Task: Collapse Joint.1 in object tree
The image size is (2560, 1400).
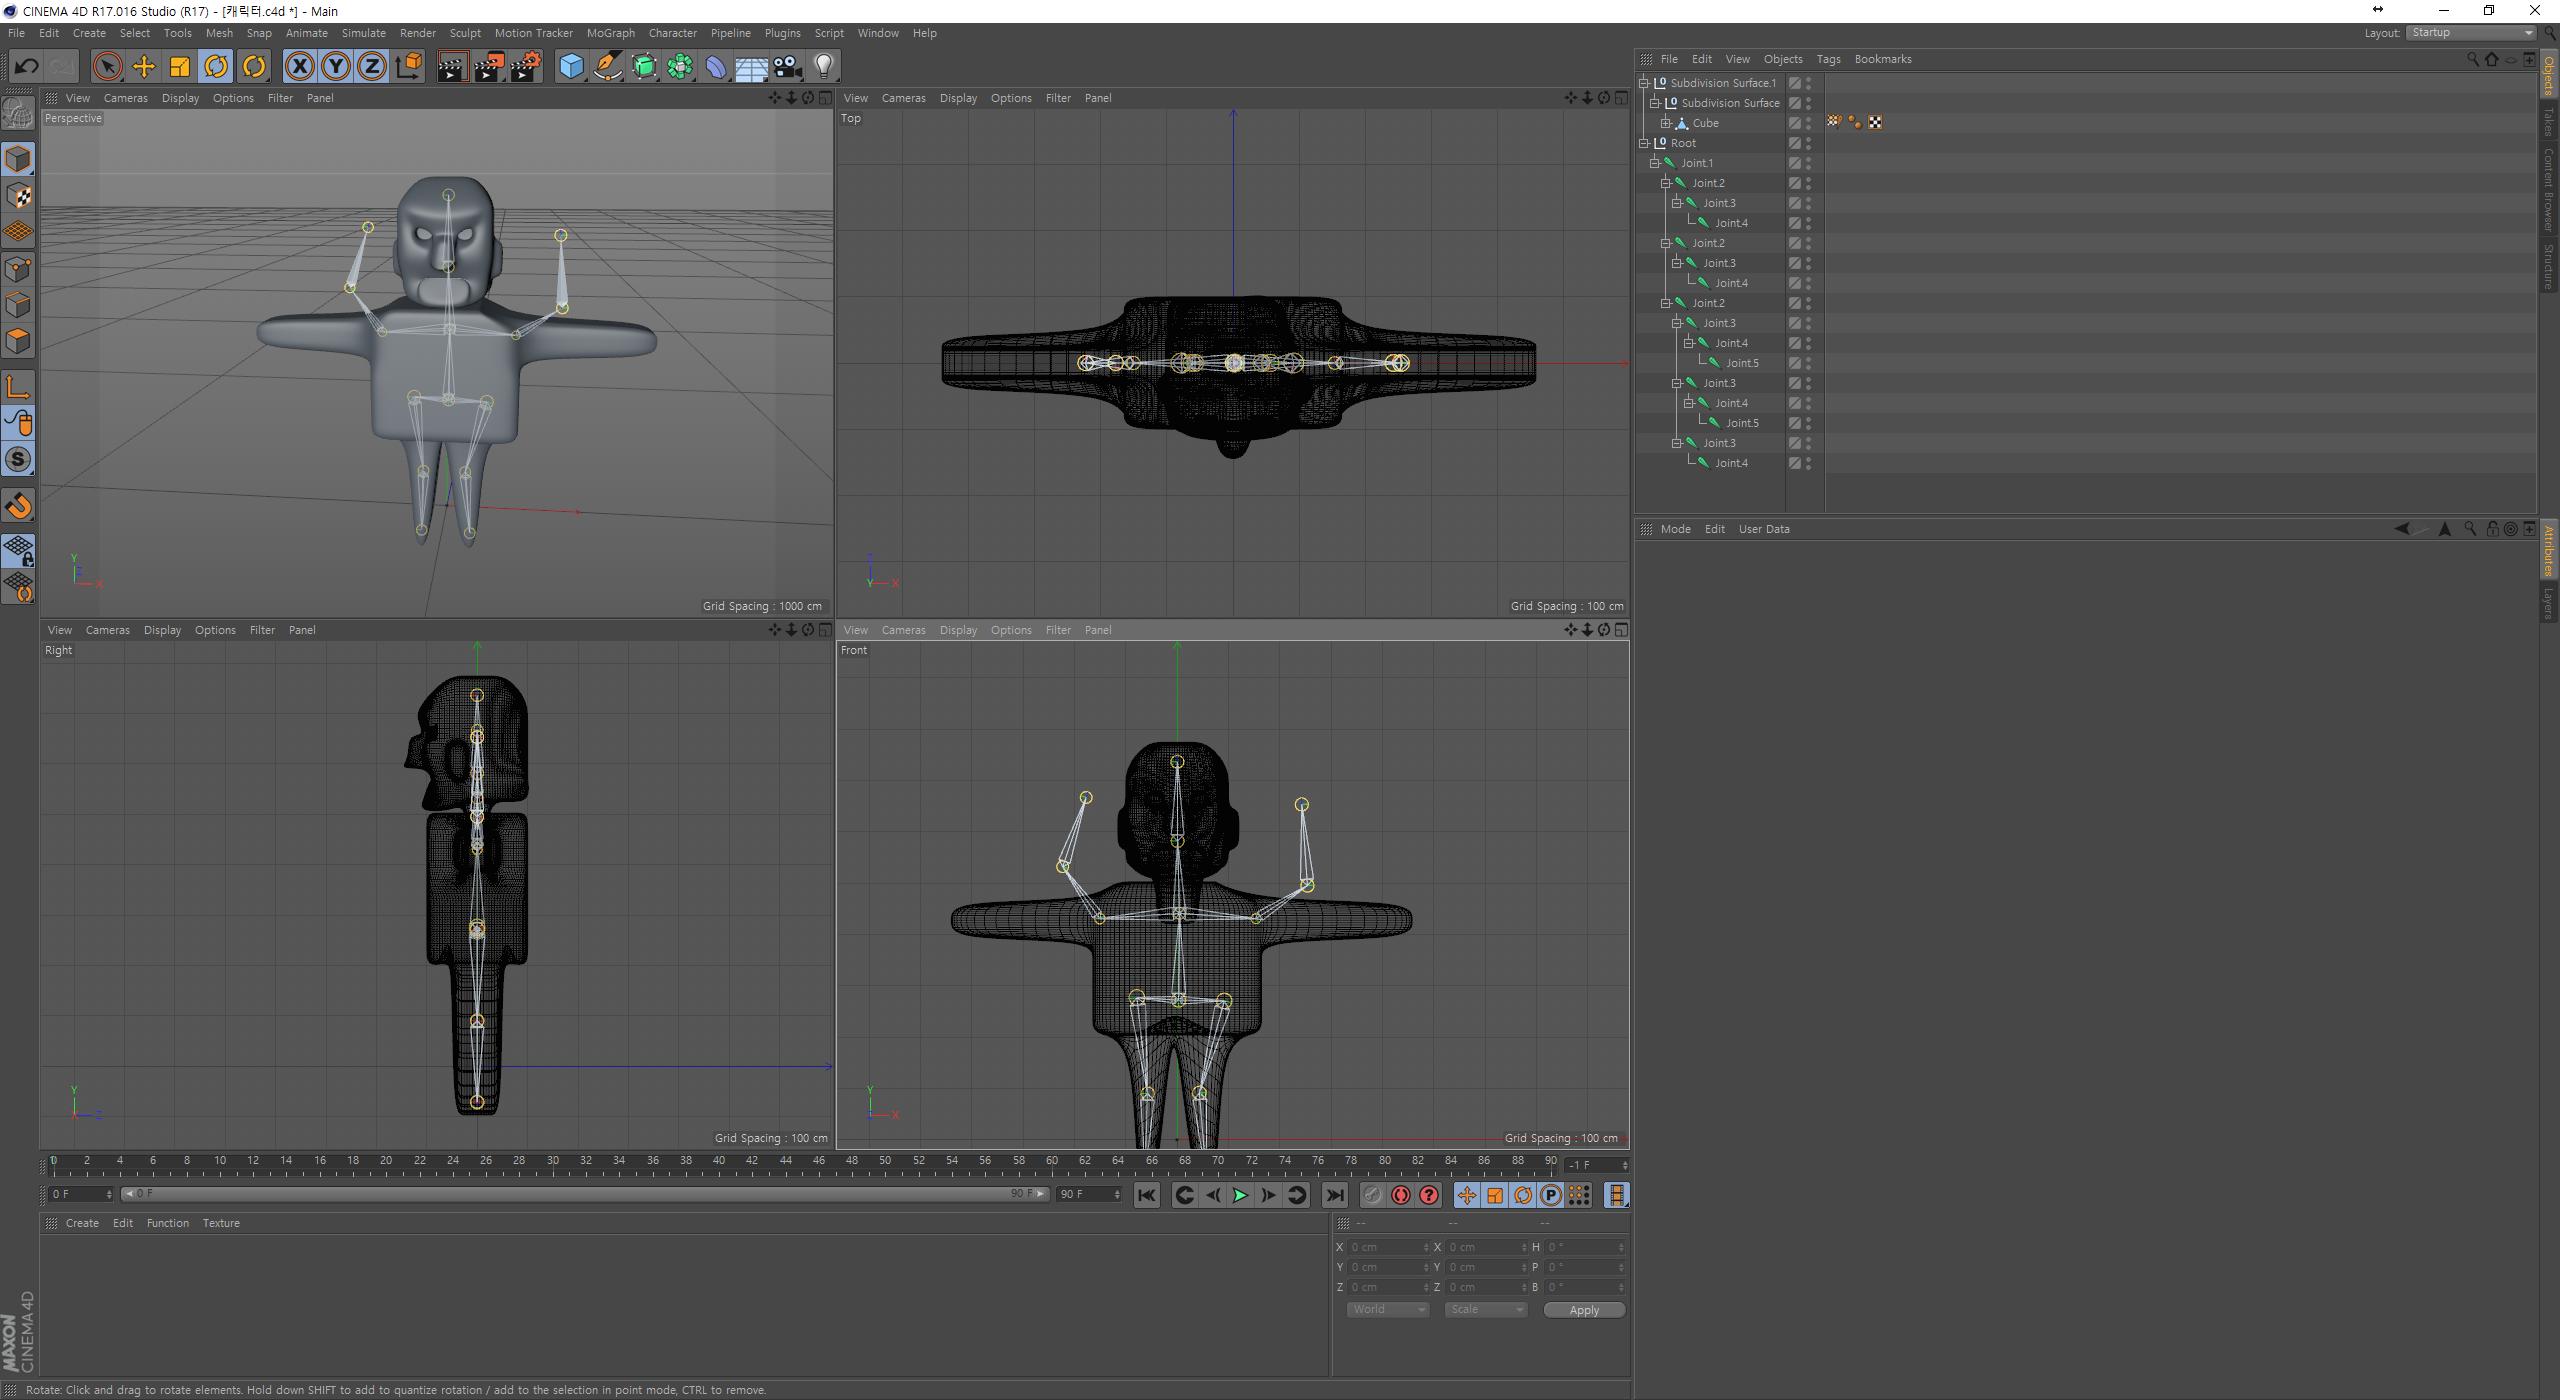Action: click(1655, 163)
